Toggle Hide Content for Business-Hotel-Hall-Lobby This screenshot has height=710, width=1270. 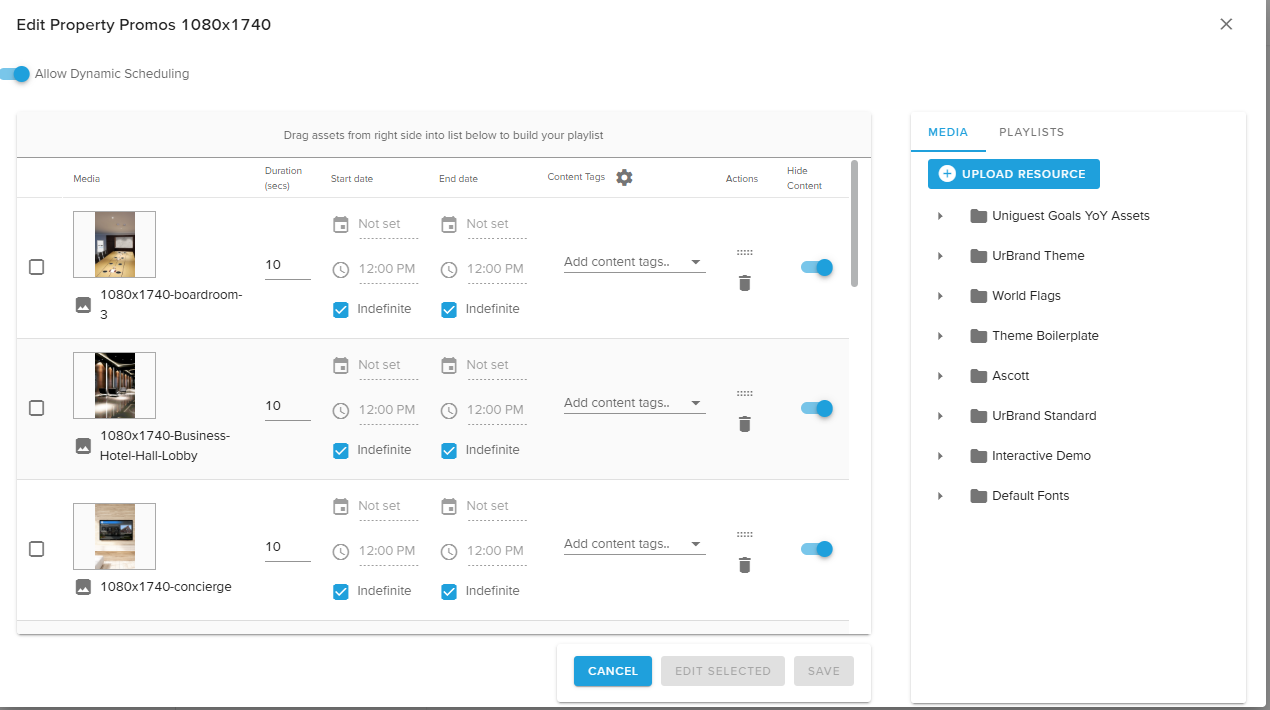point(817,408)
